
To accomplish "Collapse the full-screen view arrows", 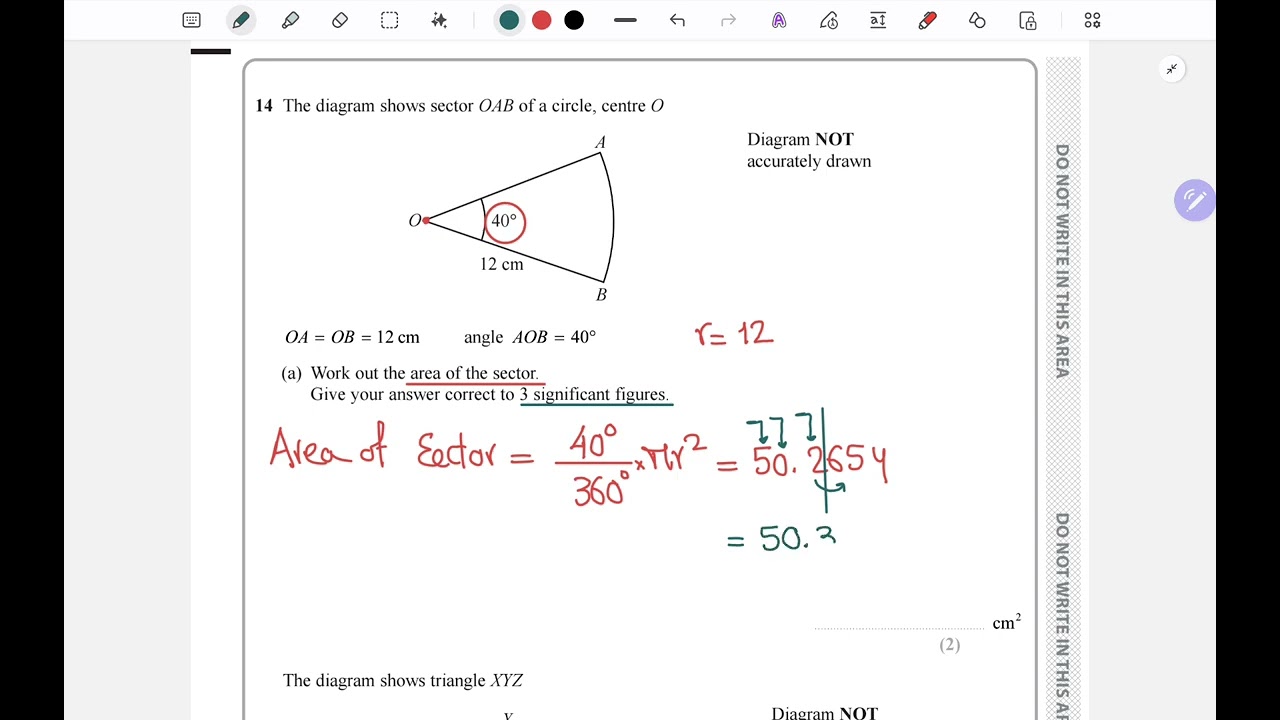I will pos(1172,69).
